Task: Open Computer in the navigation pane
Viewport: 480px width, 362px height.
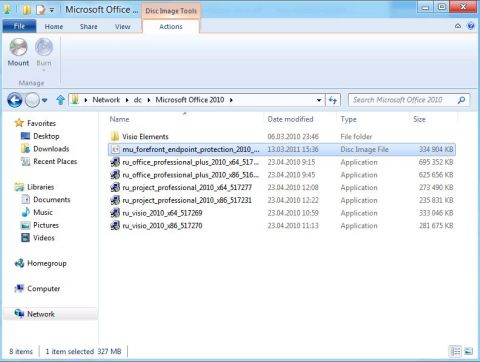Action: [43, 289]
